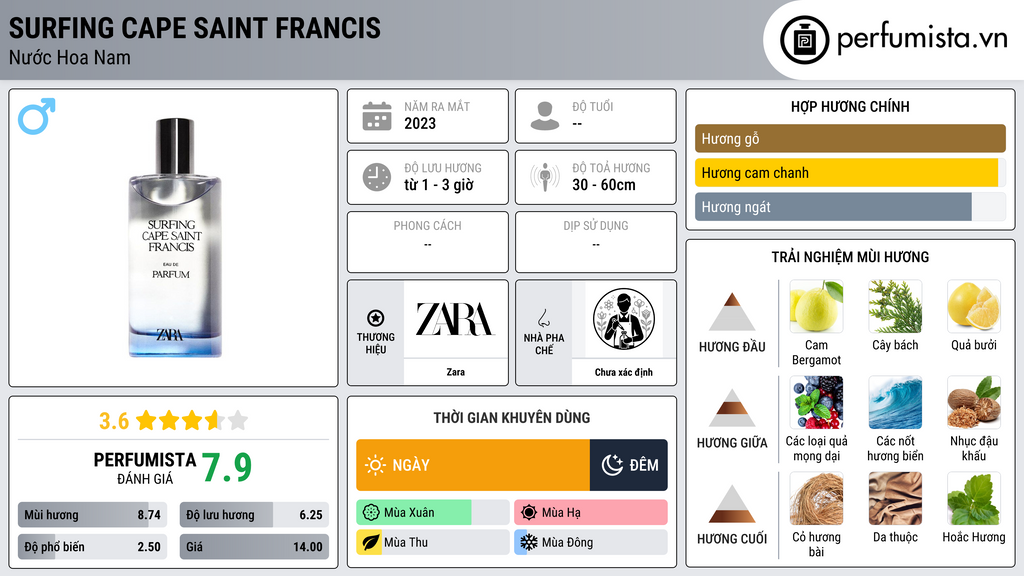Viewport: 1024px width, 576px height.
Task: Click the moon icon in the Đêm bar
Action: pyautogui.click(x=612, y=465)
